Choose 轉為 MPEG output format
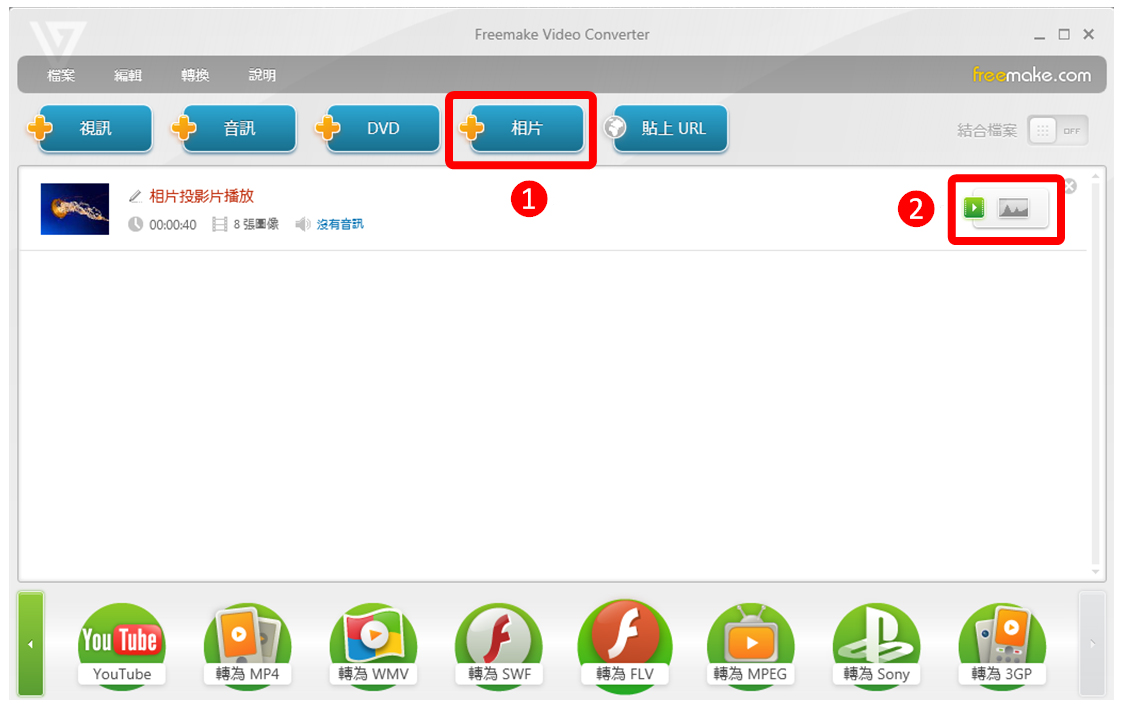The image size is (1121, 708). [751, 646]
